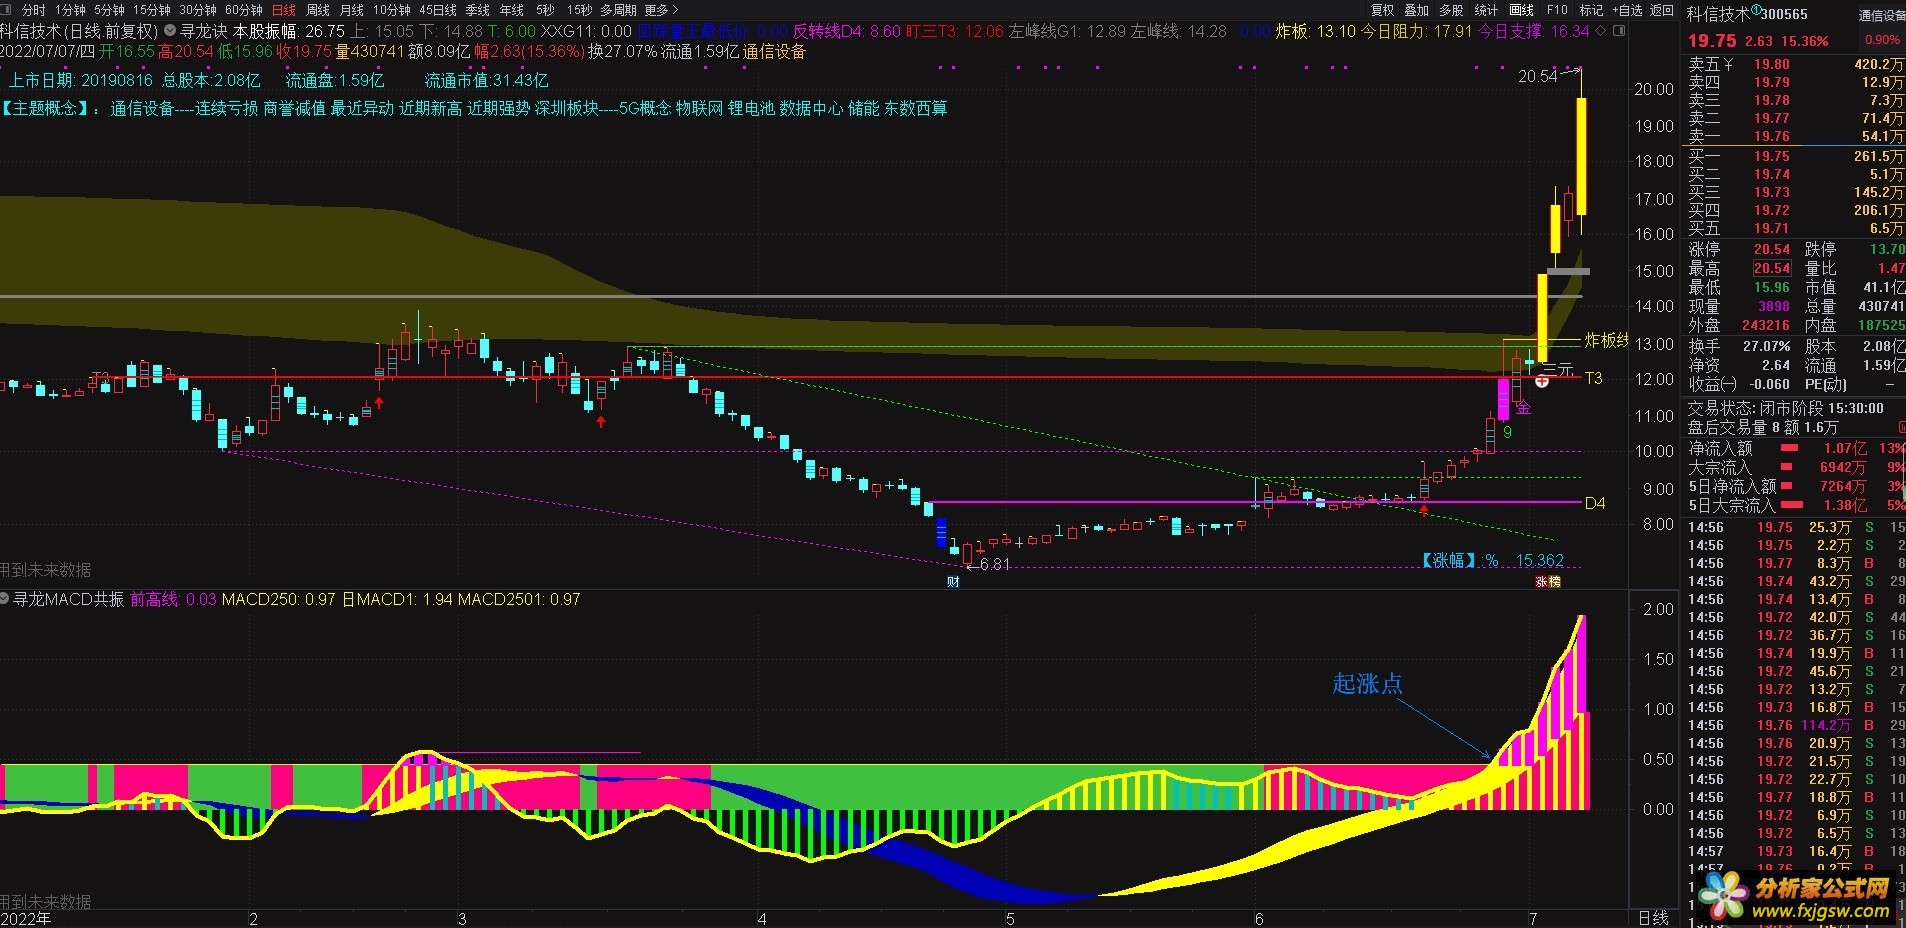Click the 日线 label at bottom right

click(x=1653, y=917)
